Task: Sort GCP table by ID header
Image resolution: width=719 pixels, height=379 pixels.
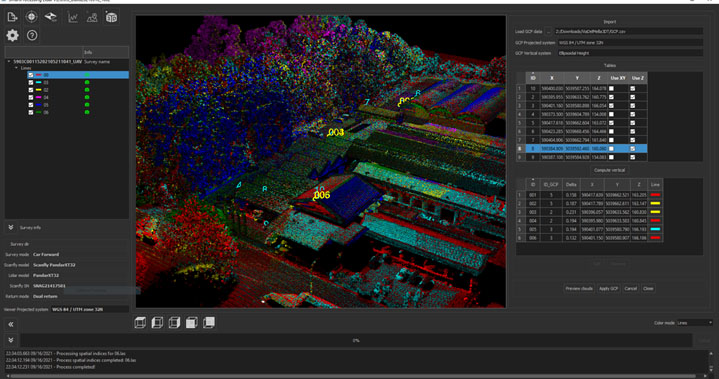Action: click(x=533, y=78)
